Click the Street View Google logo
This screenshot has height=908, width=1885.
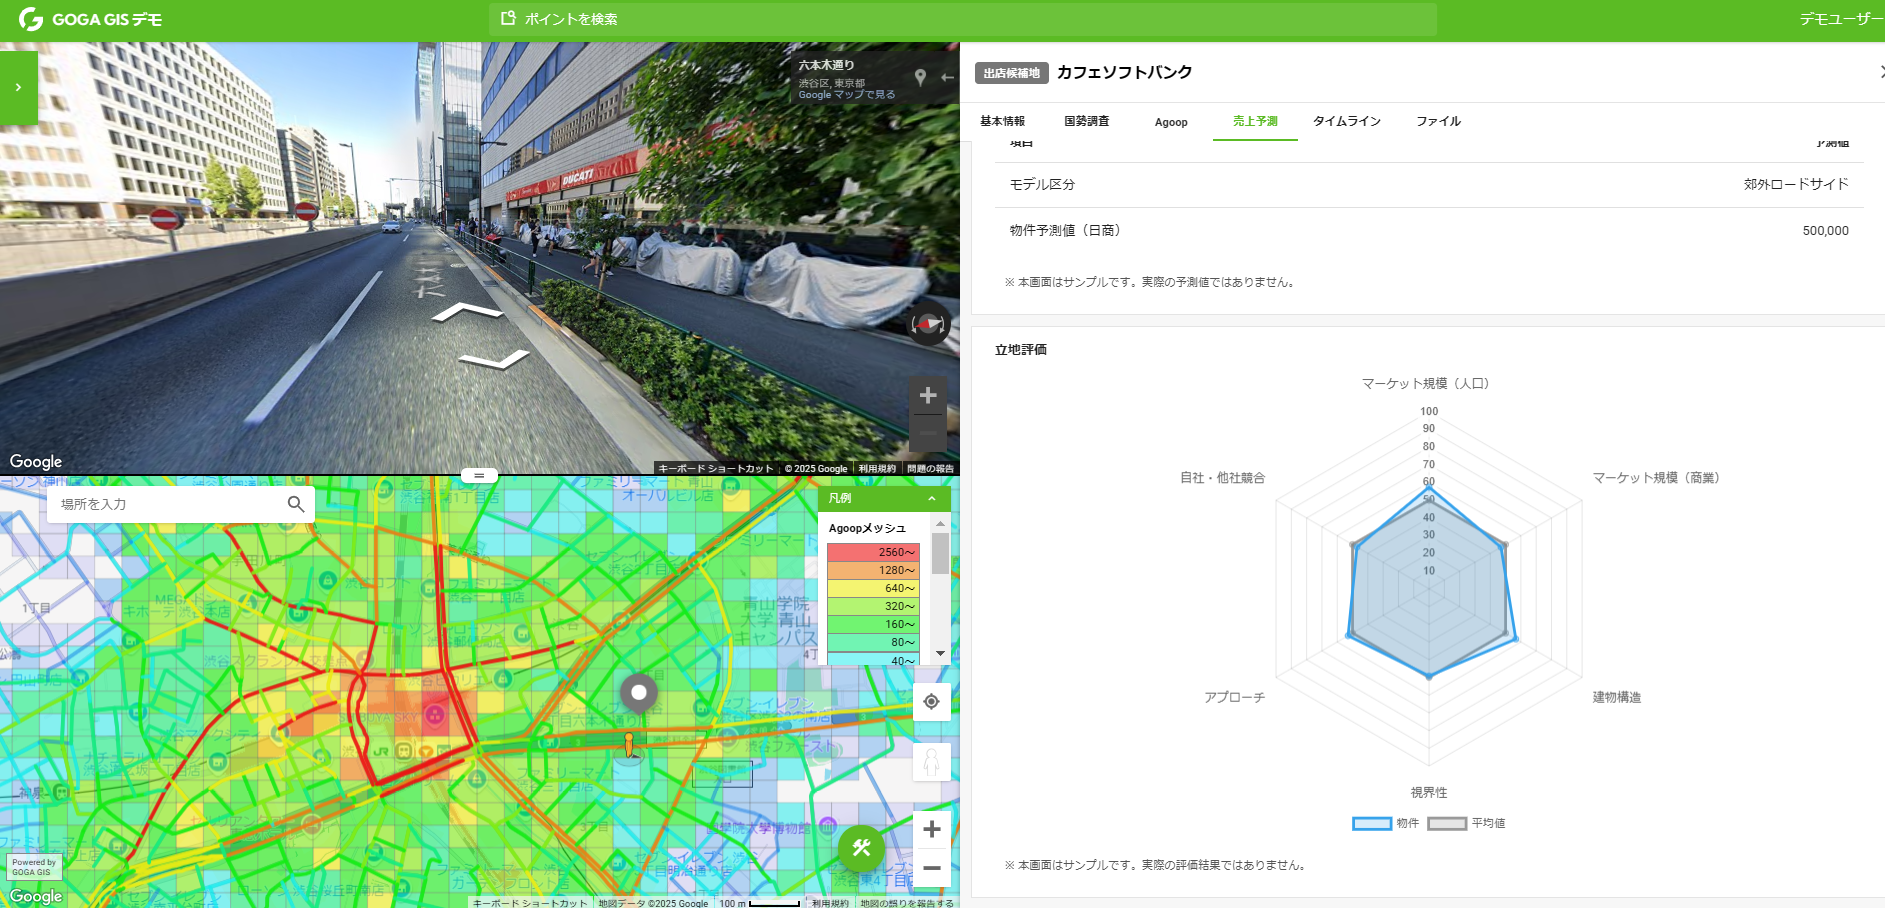(x=36, y=461)
